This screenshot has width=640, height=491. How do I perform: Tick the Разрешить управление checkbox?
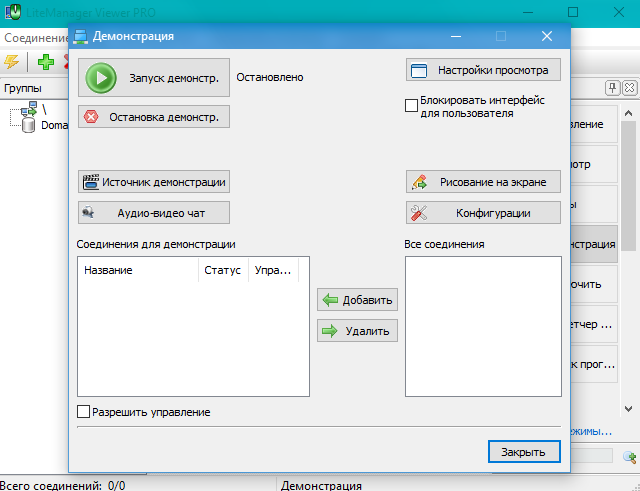point(84,411)
